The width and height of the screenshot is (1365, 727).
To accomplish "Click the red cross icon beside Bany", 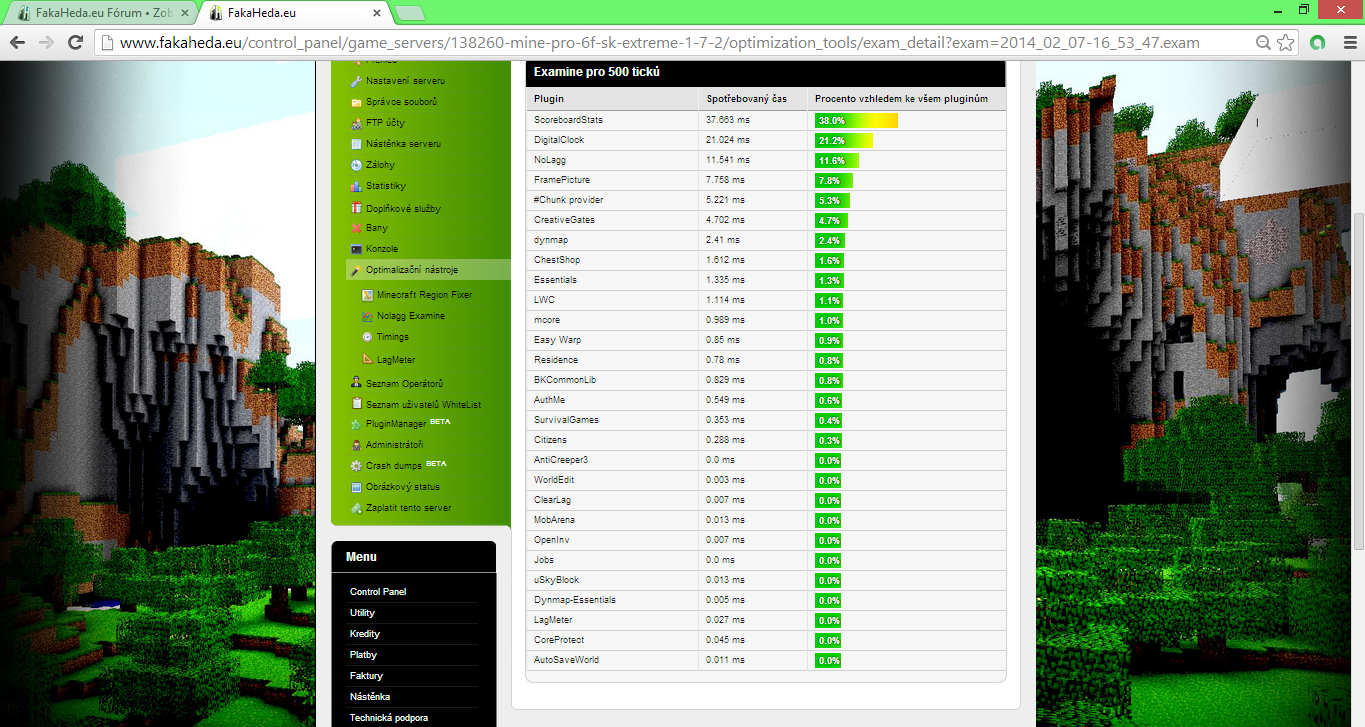I will click(356, 228).
